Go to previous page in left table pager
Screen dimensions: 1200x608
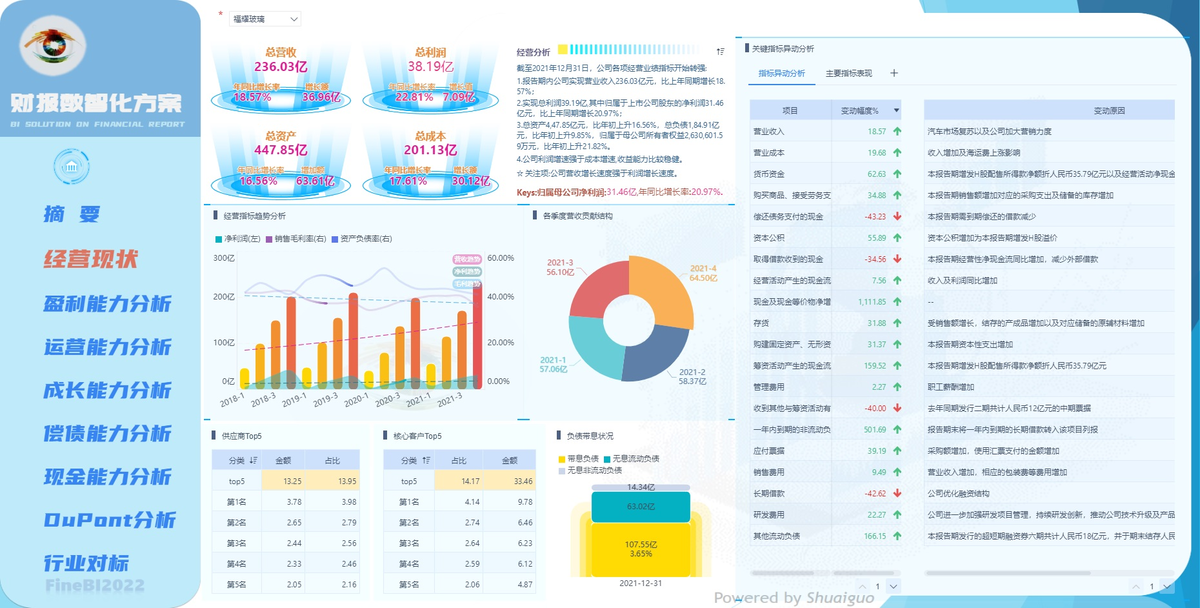(x=865, y=587)
